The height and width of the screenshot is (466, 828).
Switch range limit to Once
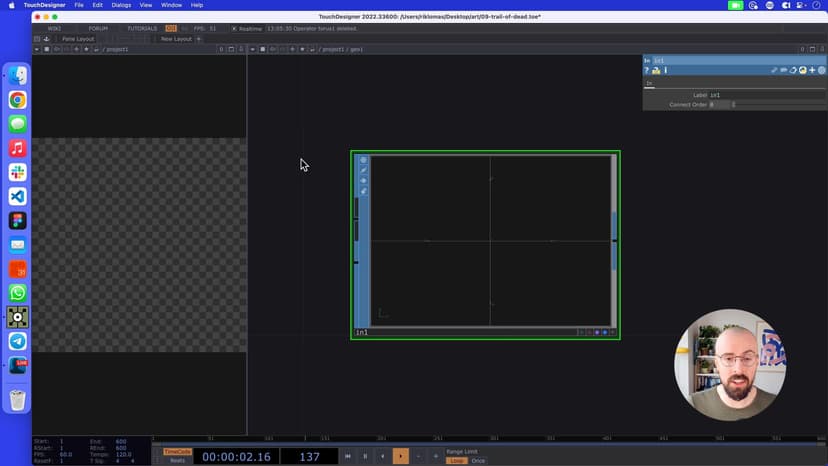click(478, 461)
